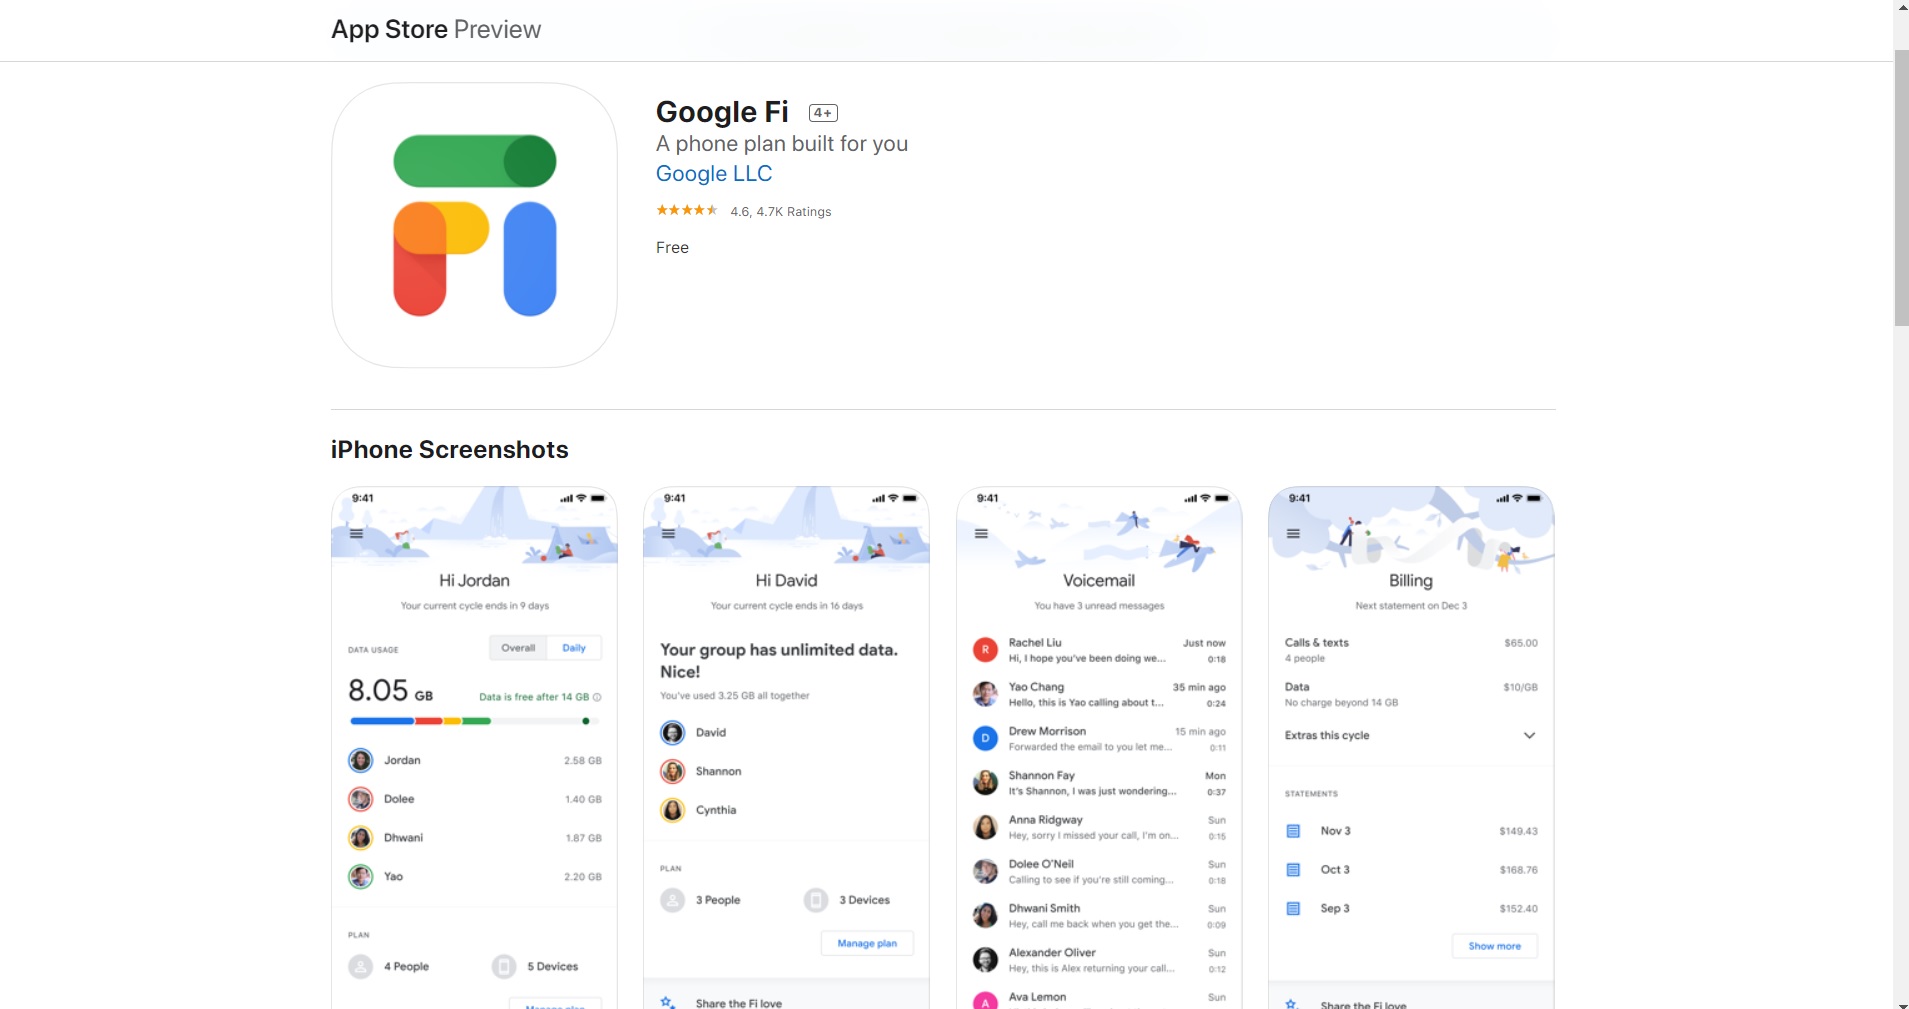1909x1009 pixels.
Task: Click the Manage plan button
Action: 867,943
